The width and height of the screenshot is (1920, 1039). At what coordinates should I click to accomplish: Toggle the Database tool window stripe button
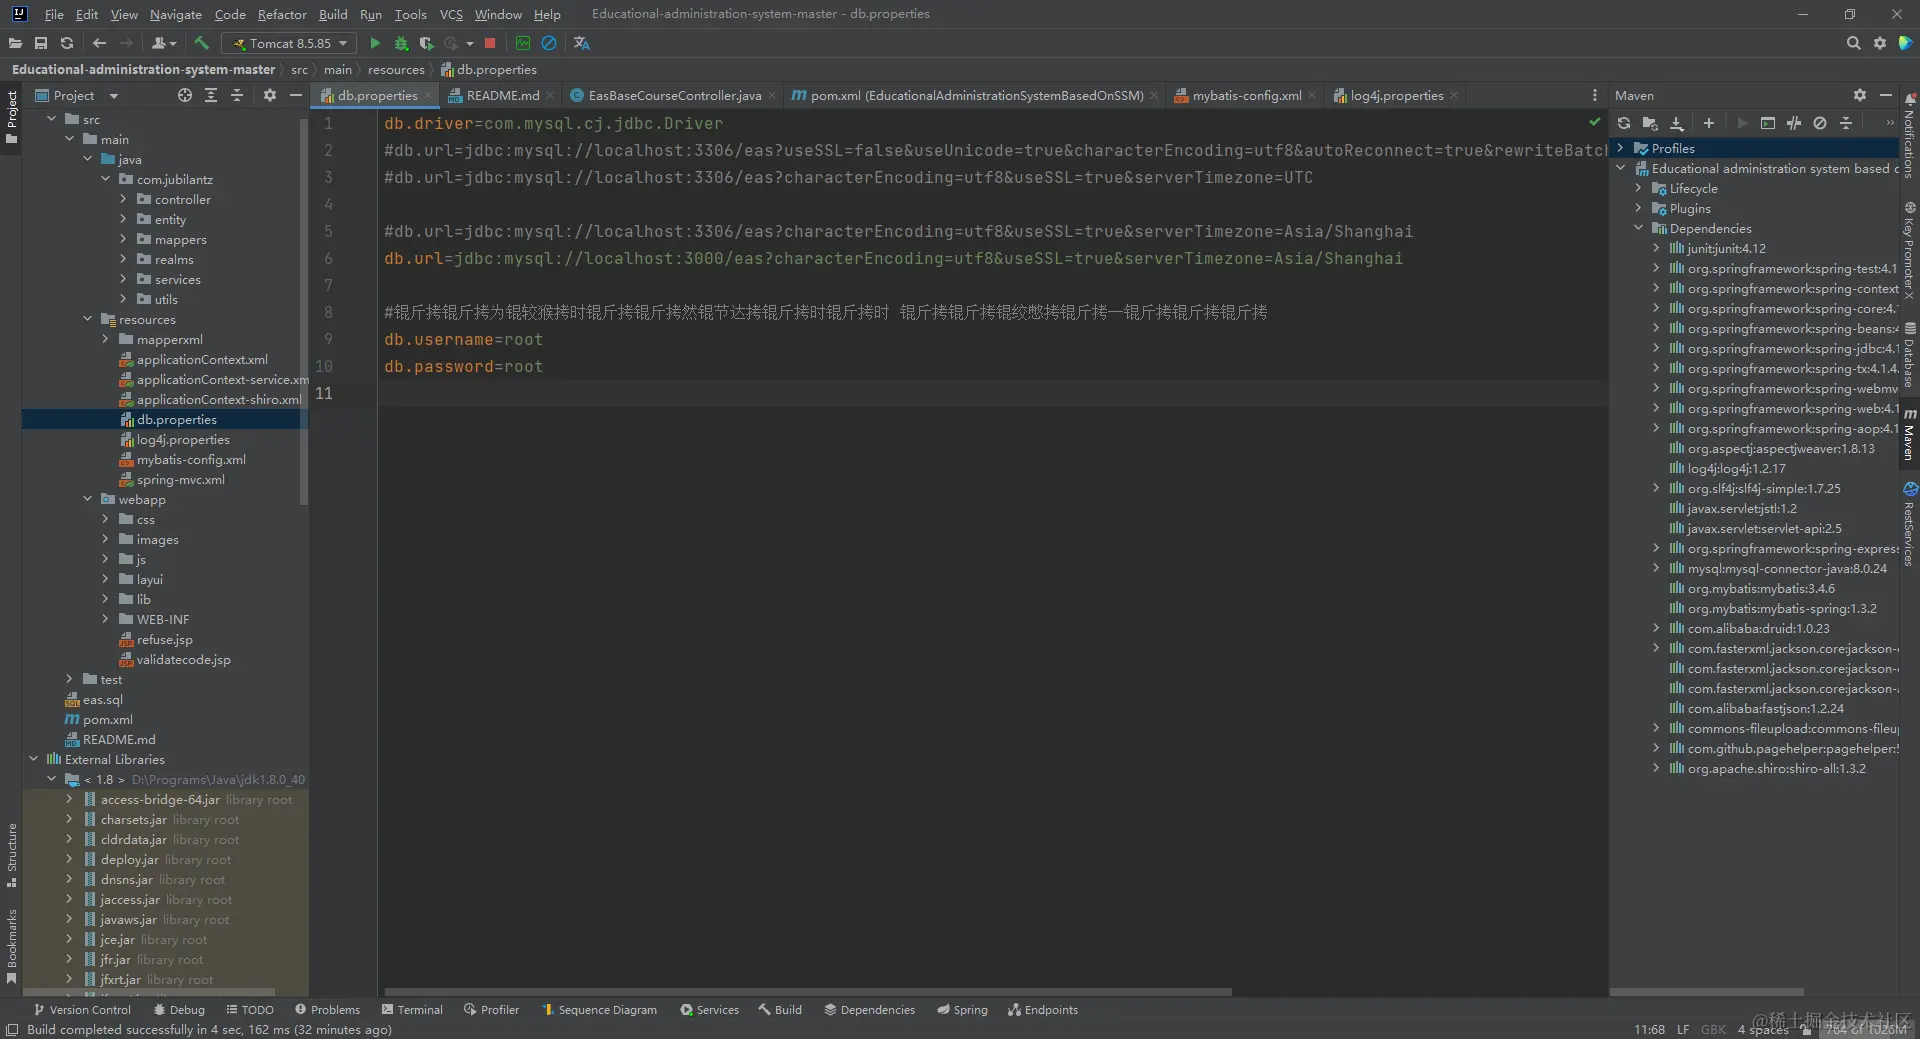(1909, 355)
